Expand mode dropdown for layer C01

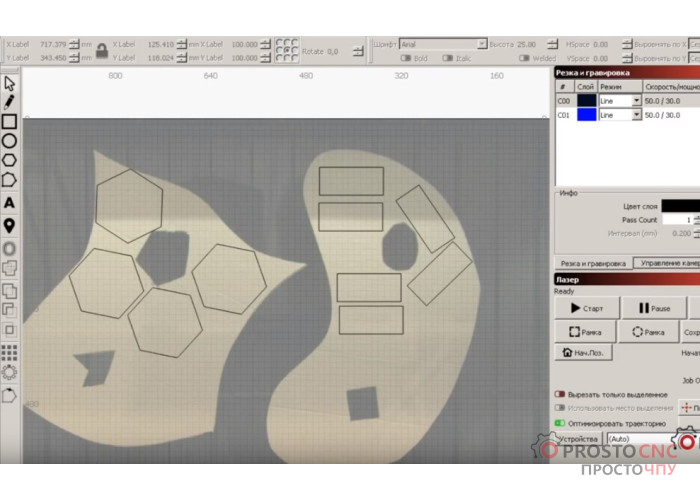[x=636, y=115]
